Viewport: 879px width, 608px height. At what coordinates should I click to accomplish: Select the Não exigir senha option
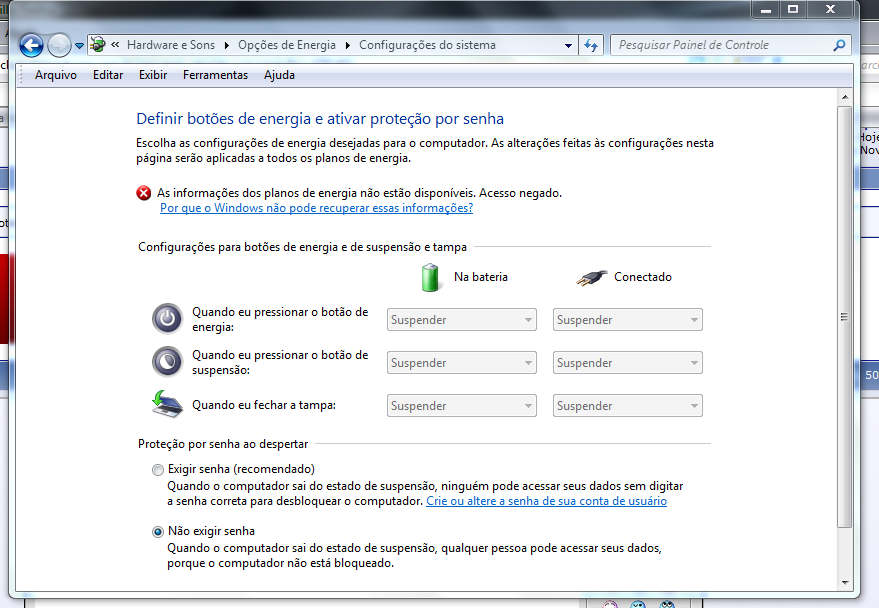158,532
